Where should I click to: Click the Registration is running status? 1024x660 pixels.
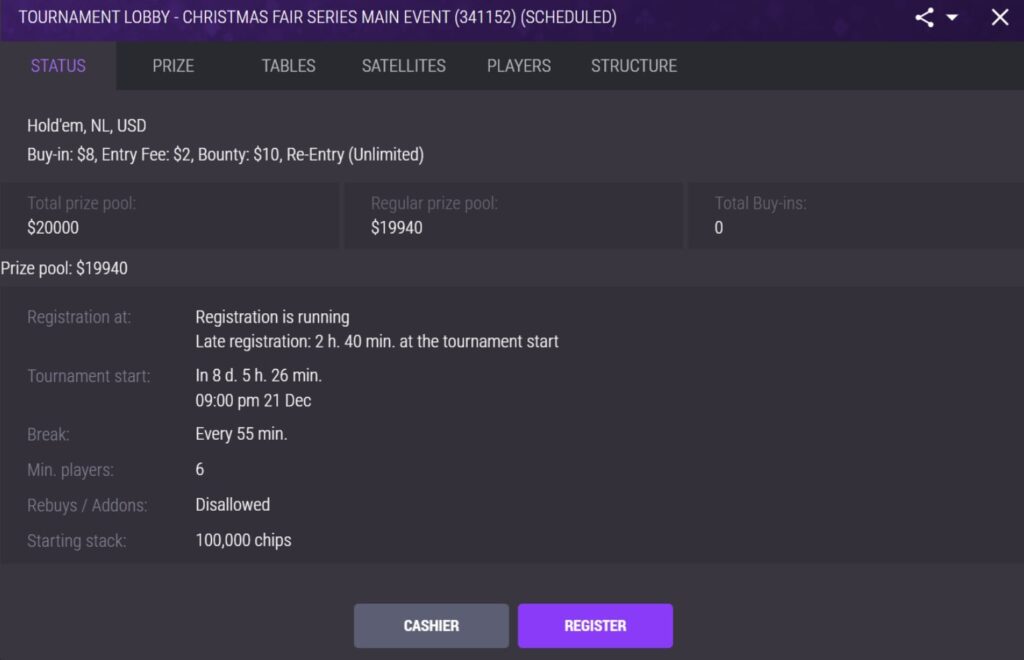pos(272,316)
